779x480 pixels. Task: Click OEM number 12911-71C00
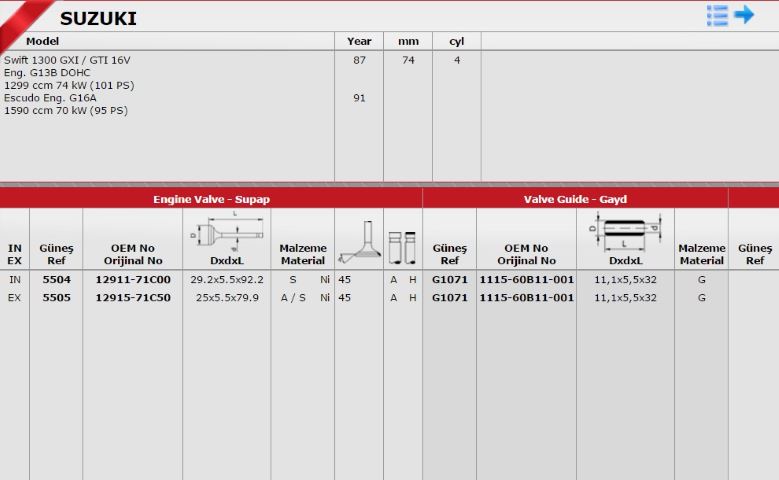tap(133, 279)
